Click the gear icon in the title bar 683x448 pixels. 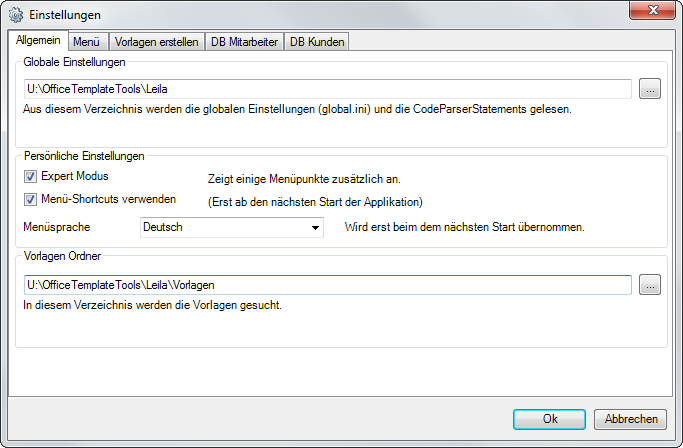pos(15,15)
